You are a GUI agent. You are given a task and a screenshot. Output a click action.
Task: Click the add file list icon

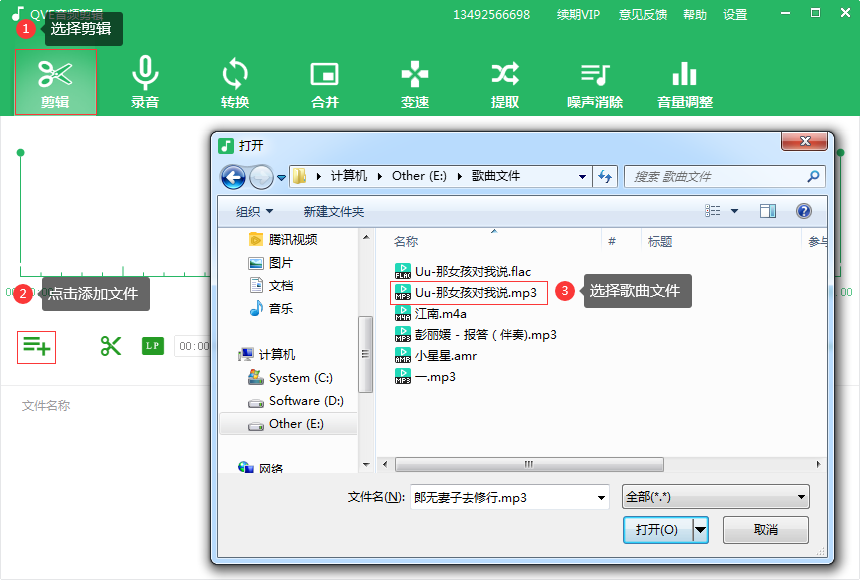pos(36,347)
